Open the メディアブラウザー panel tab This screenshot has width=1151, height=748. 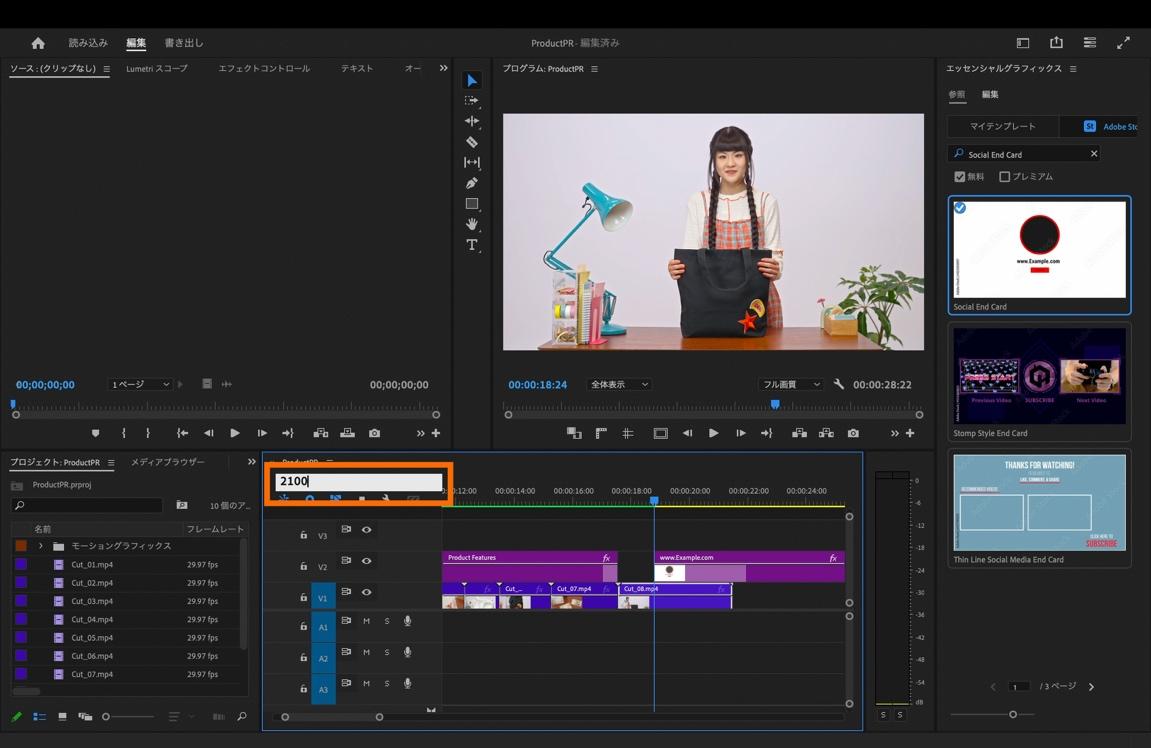(167, 462)
